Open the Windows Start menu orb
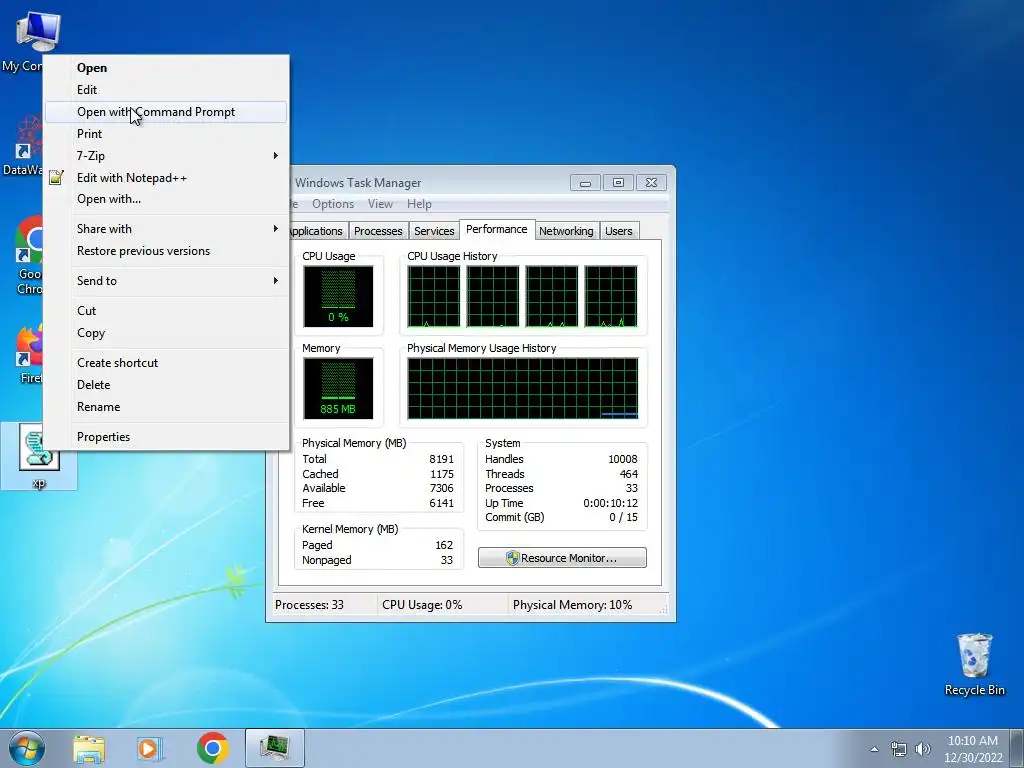This screenshot has width=1024, height=768. click(27, 748)
